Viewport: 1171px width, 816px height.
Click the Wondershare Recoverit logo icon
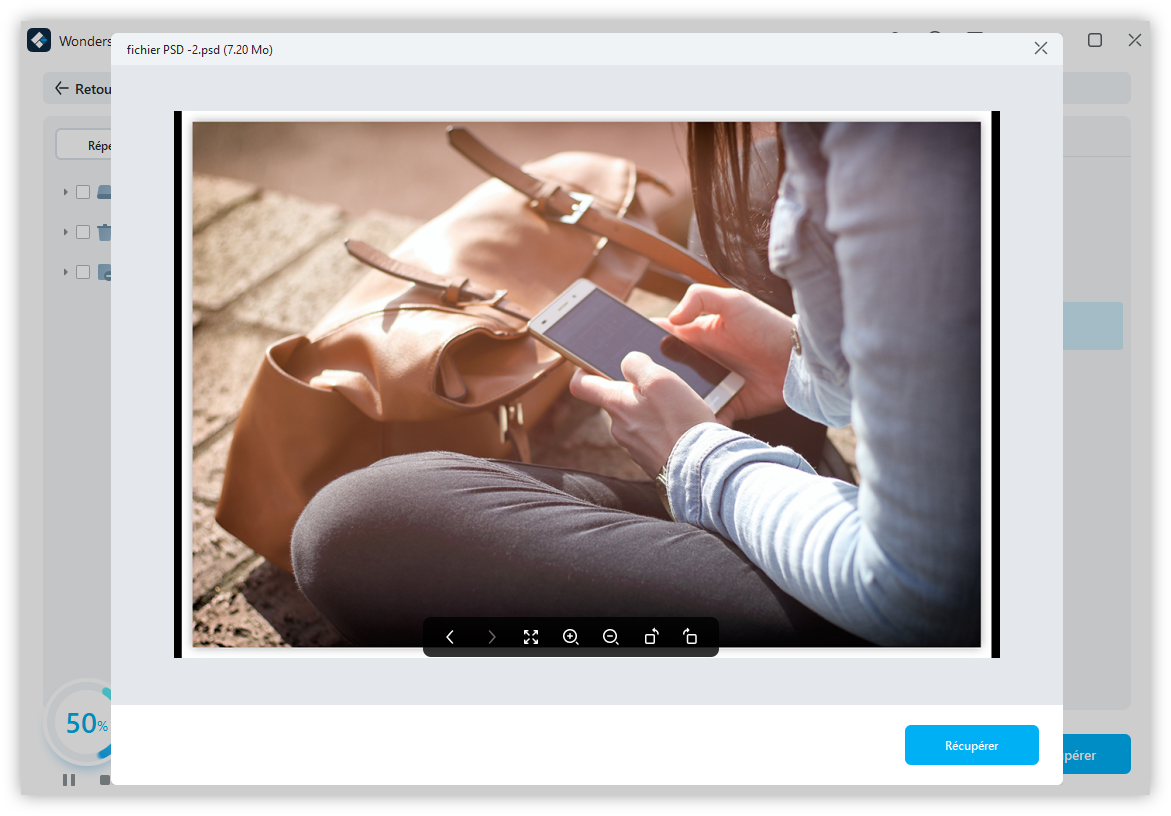click(39, 41)
